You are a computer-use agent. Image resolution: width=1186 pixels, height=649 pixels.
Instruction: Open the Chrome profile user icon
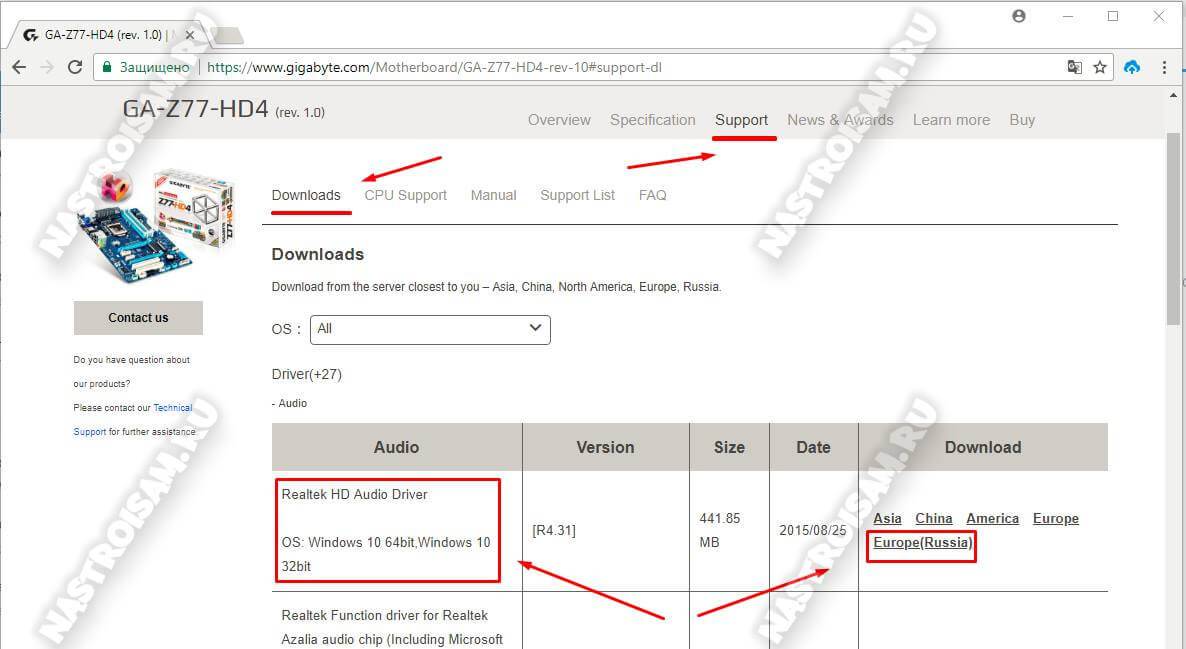1019,16
